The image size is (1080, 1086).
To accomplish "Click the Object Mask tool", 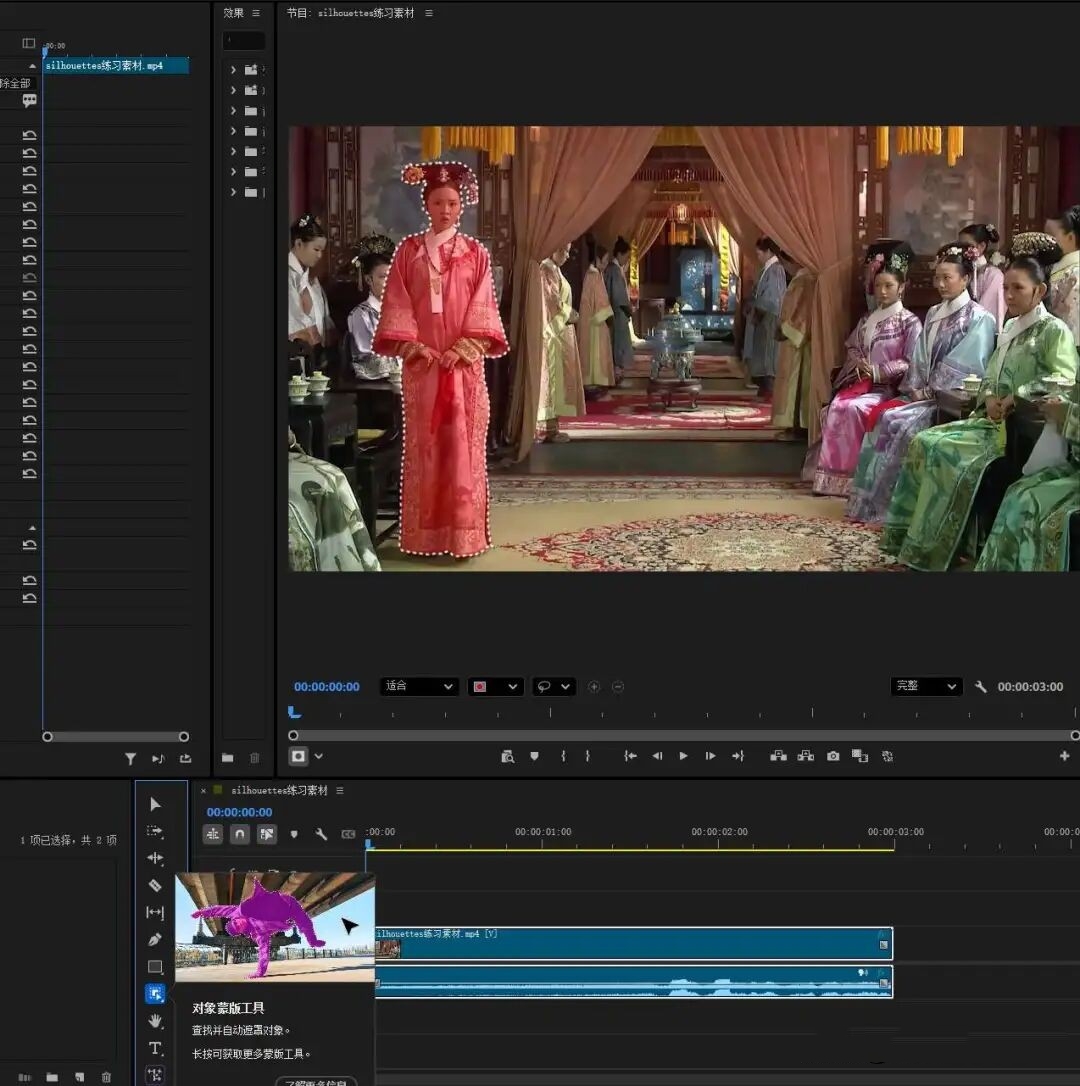I will [155, 994].
